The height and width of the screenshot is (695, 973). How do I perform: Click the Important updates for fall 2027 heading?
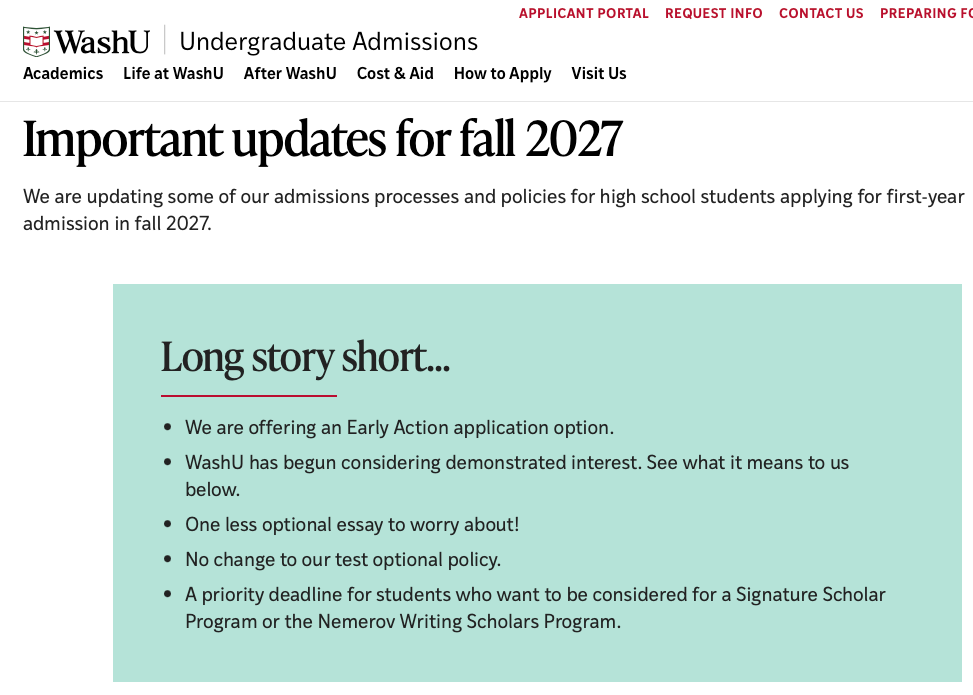click(x=323, y=139)
